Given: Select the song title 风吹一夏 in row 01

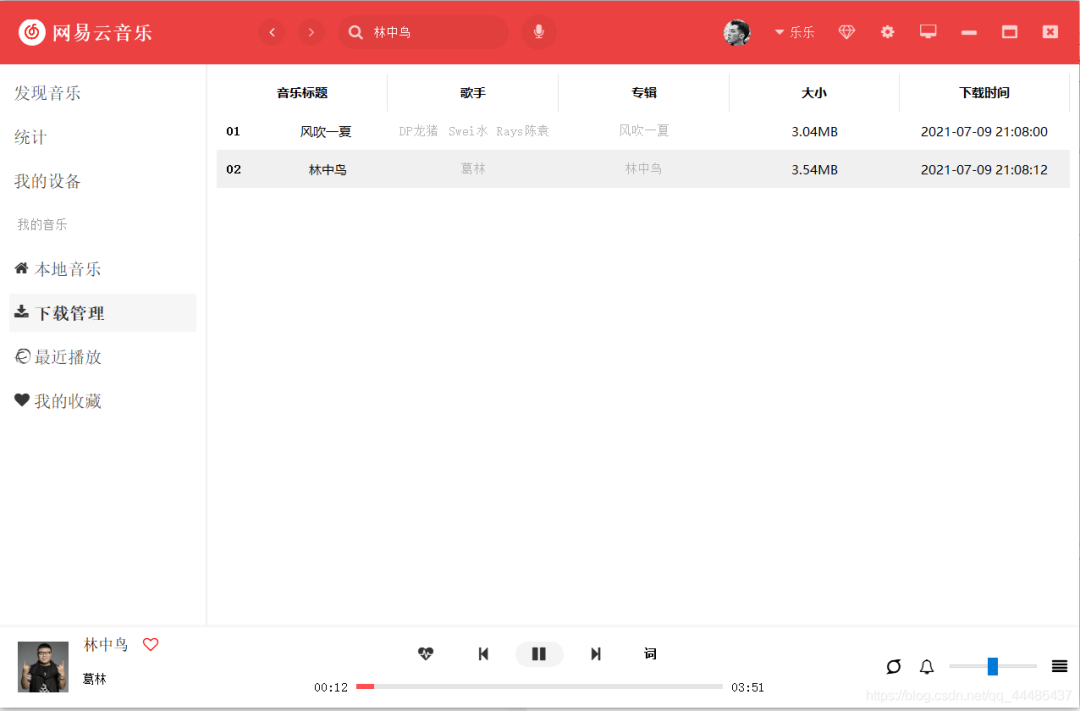Looking at the screenshot, I should pyautogui.click(x=326, y=132).
